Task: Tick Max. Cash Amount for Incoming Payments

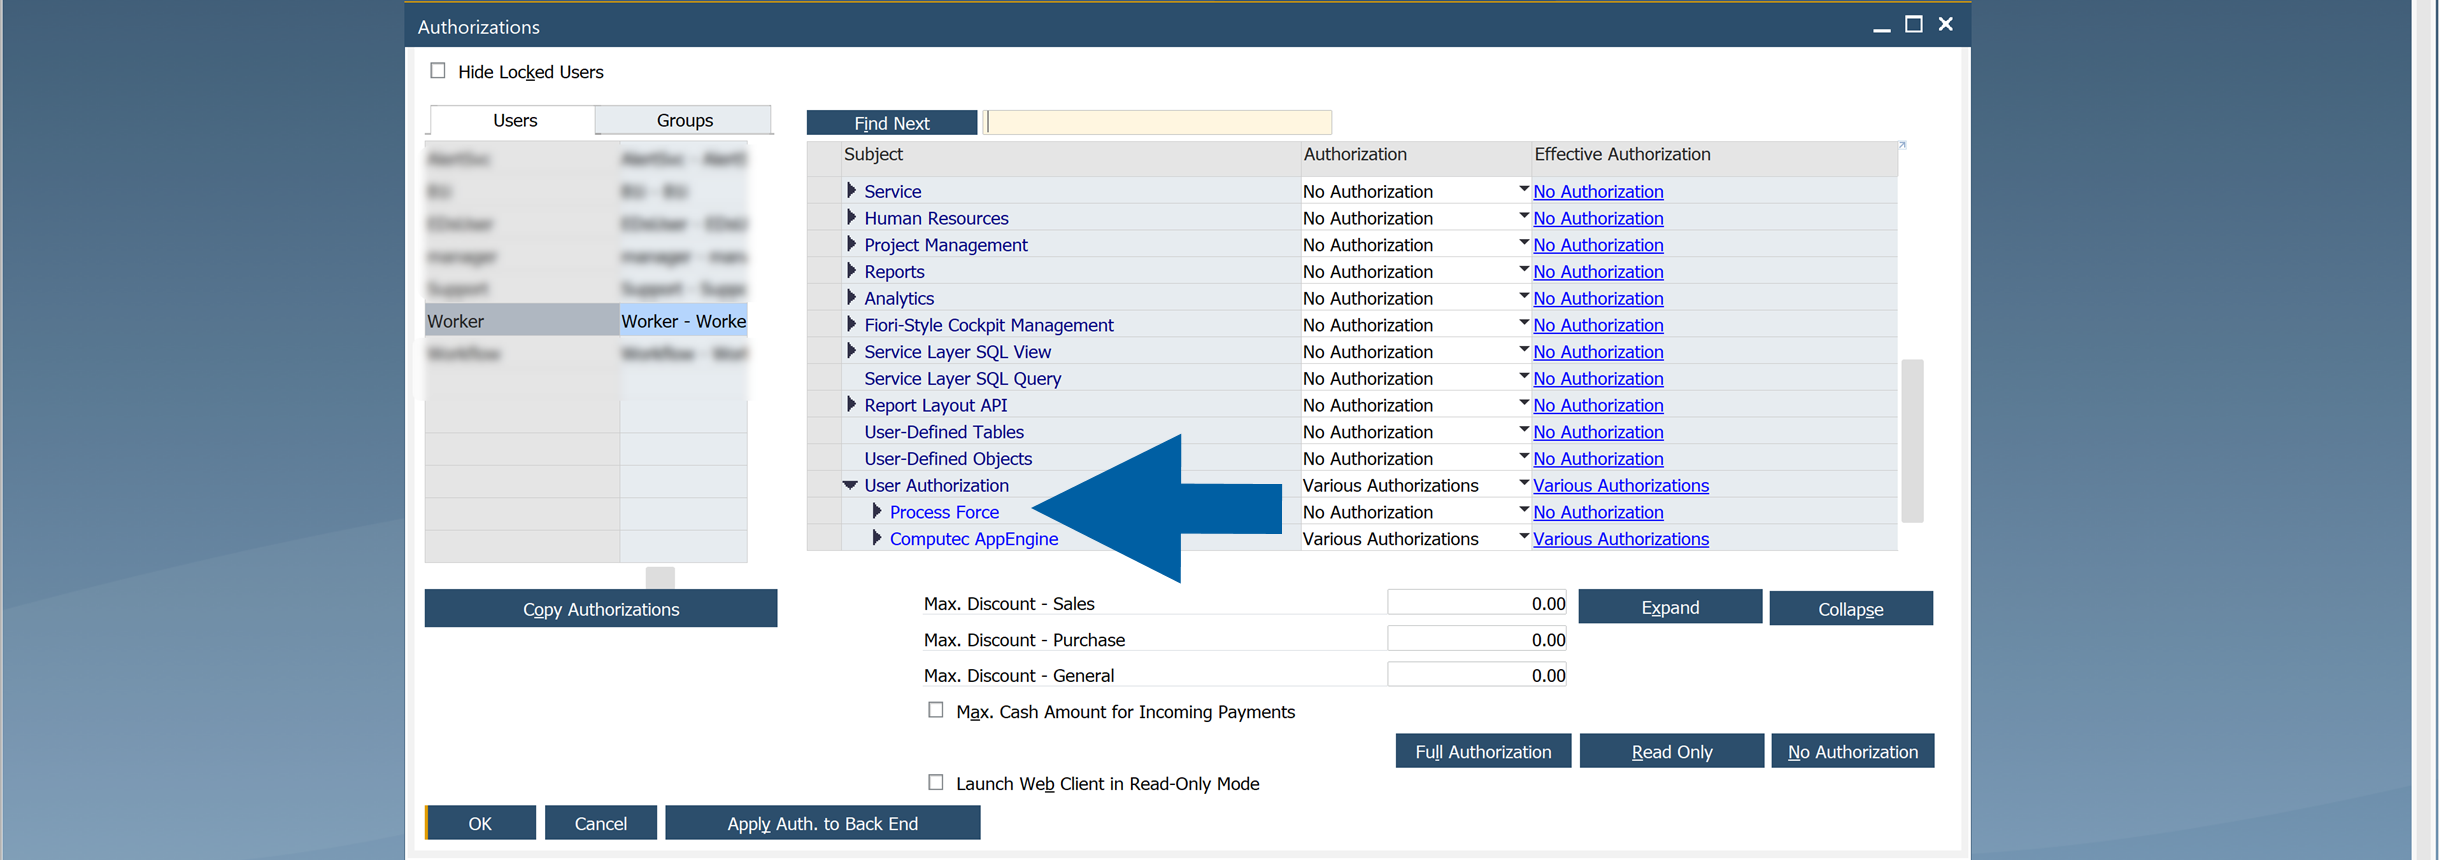Action: (x=936, y=710)
